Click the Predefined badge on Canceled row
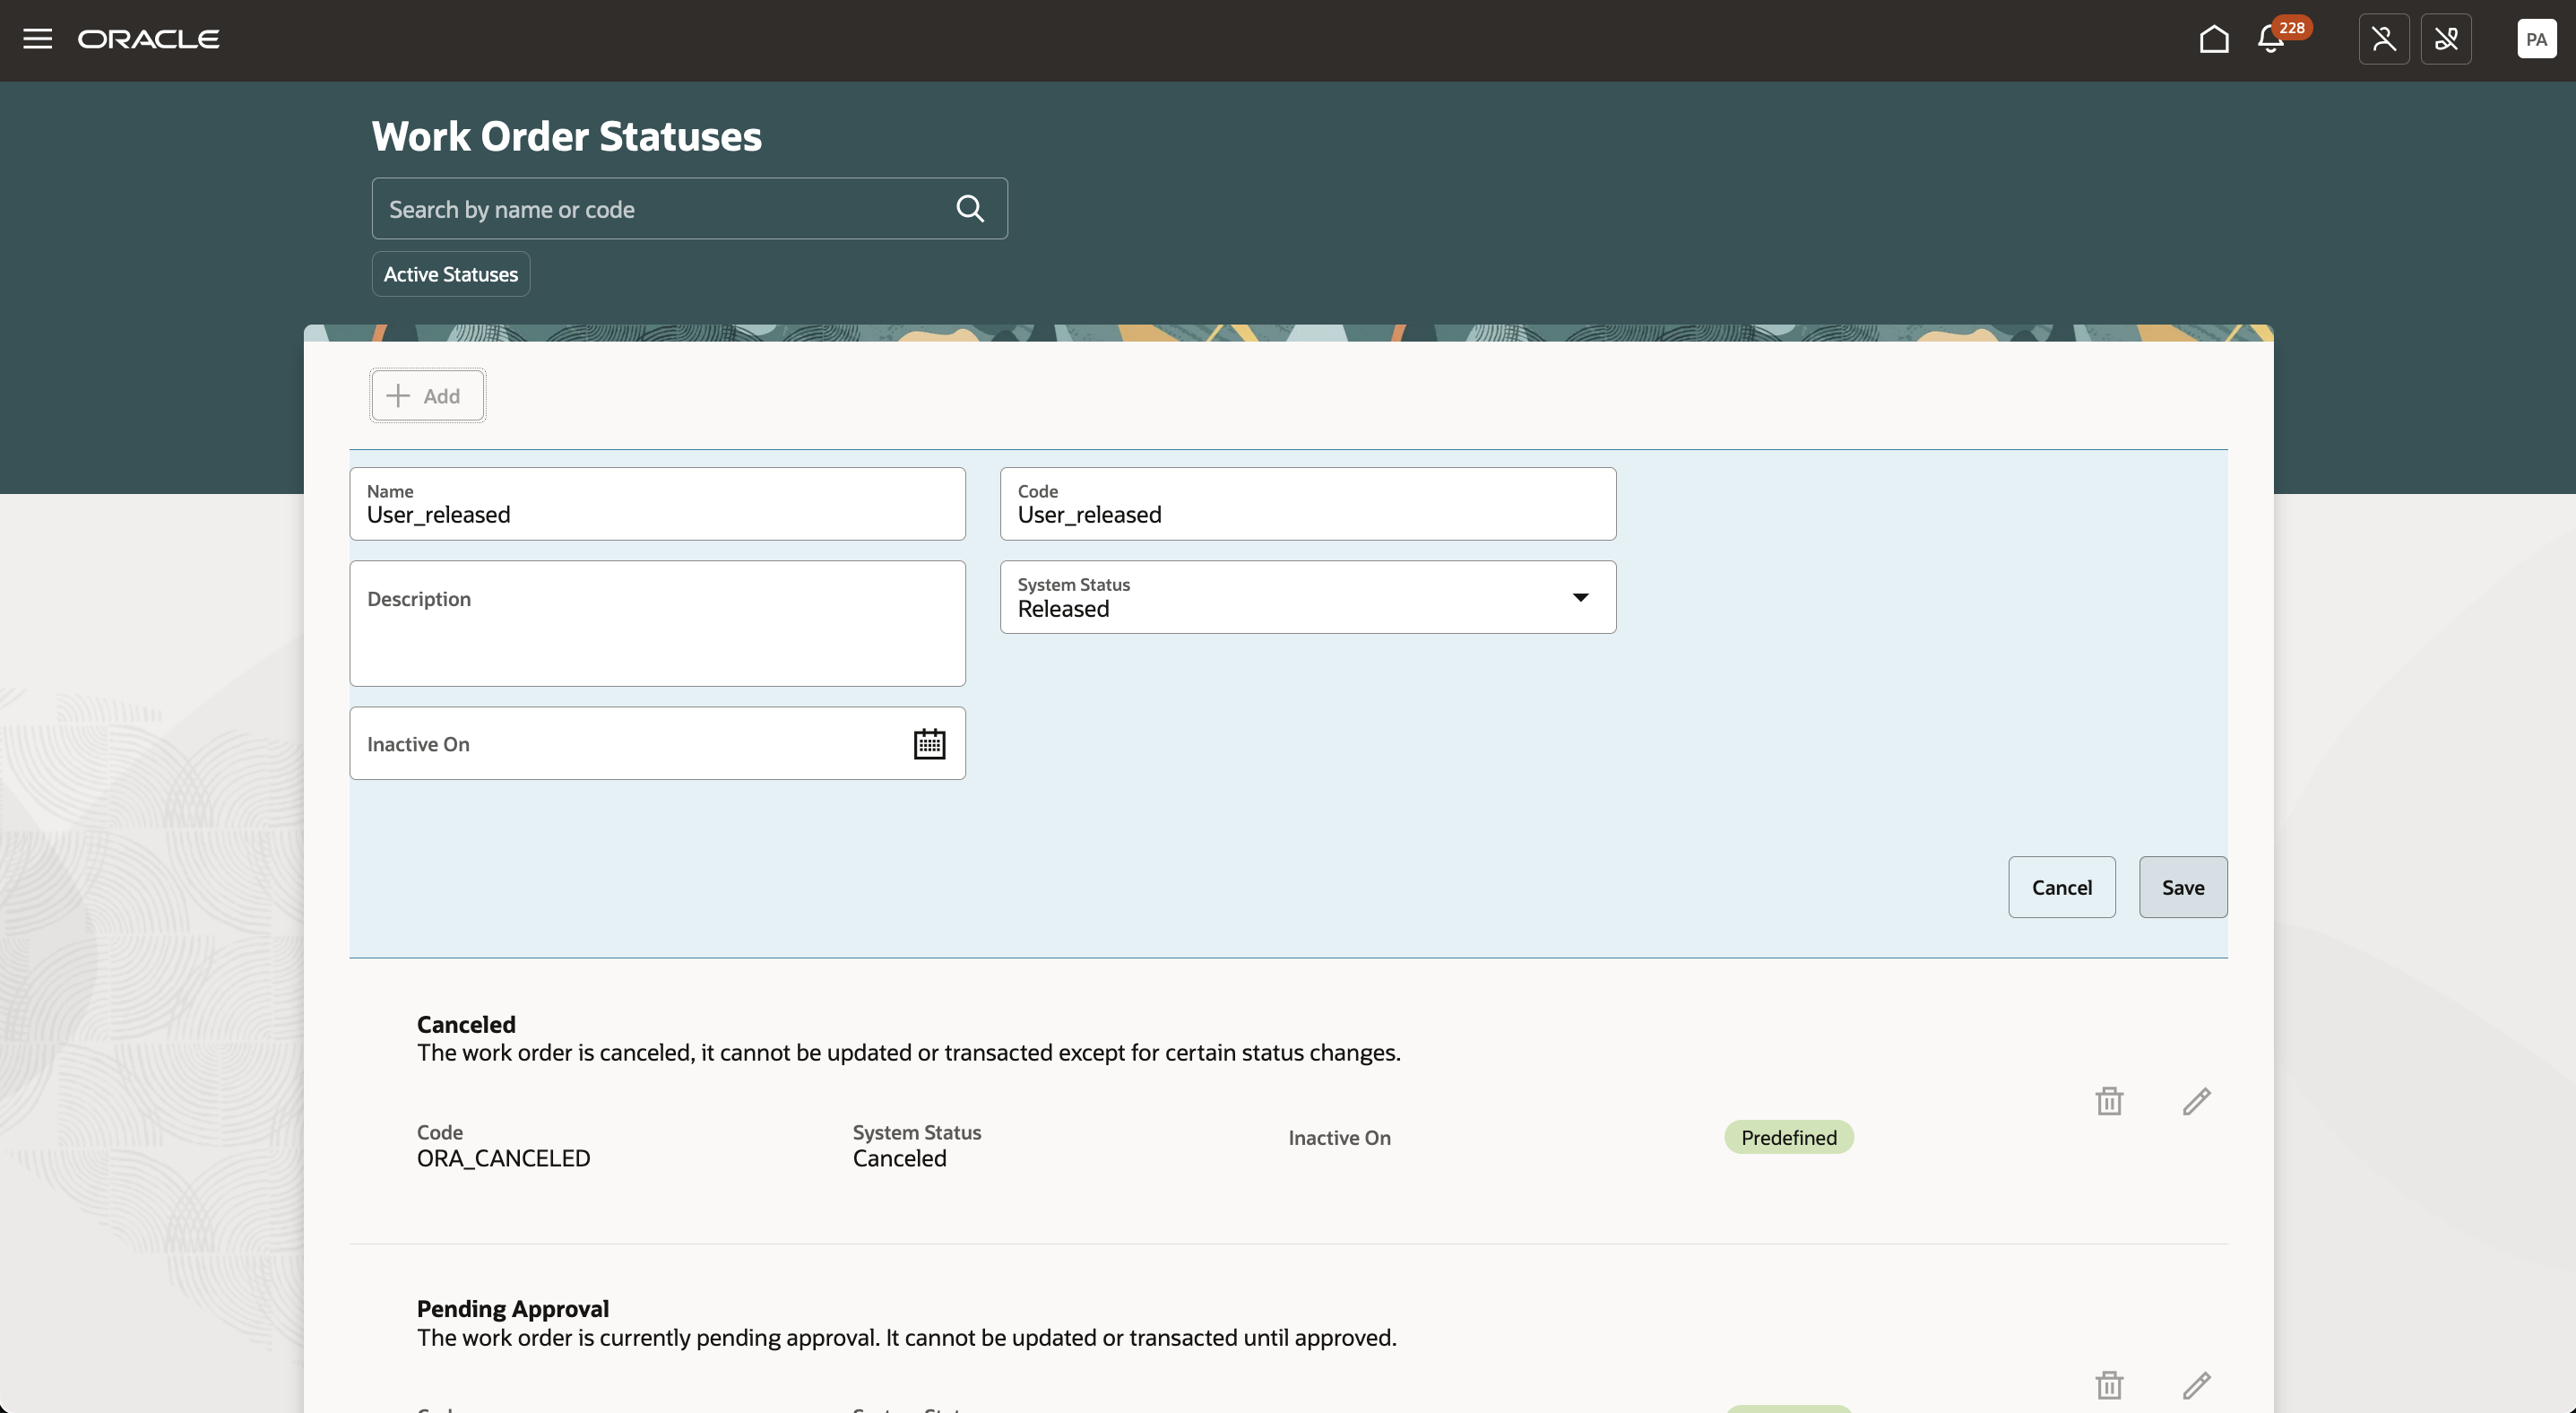Image resolution: width=2576 pixels, height=1413 pixels. [x=1789, y=1137]
